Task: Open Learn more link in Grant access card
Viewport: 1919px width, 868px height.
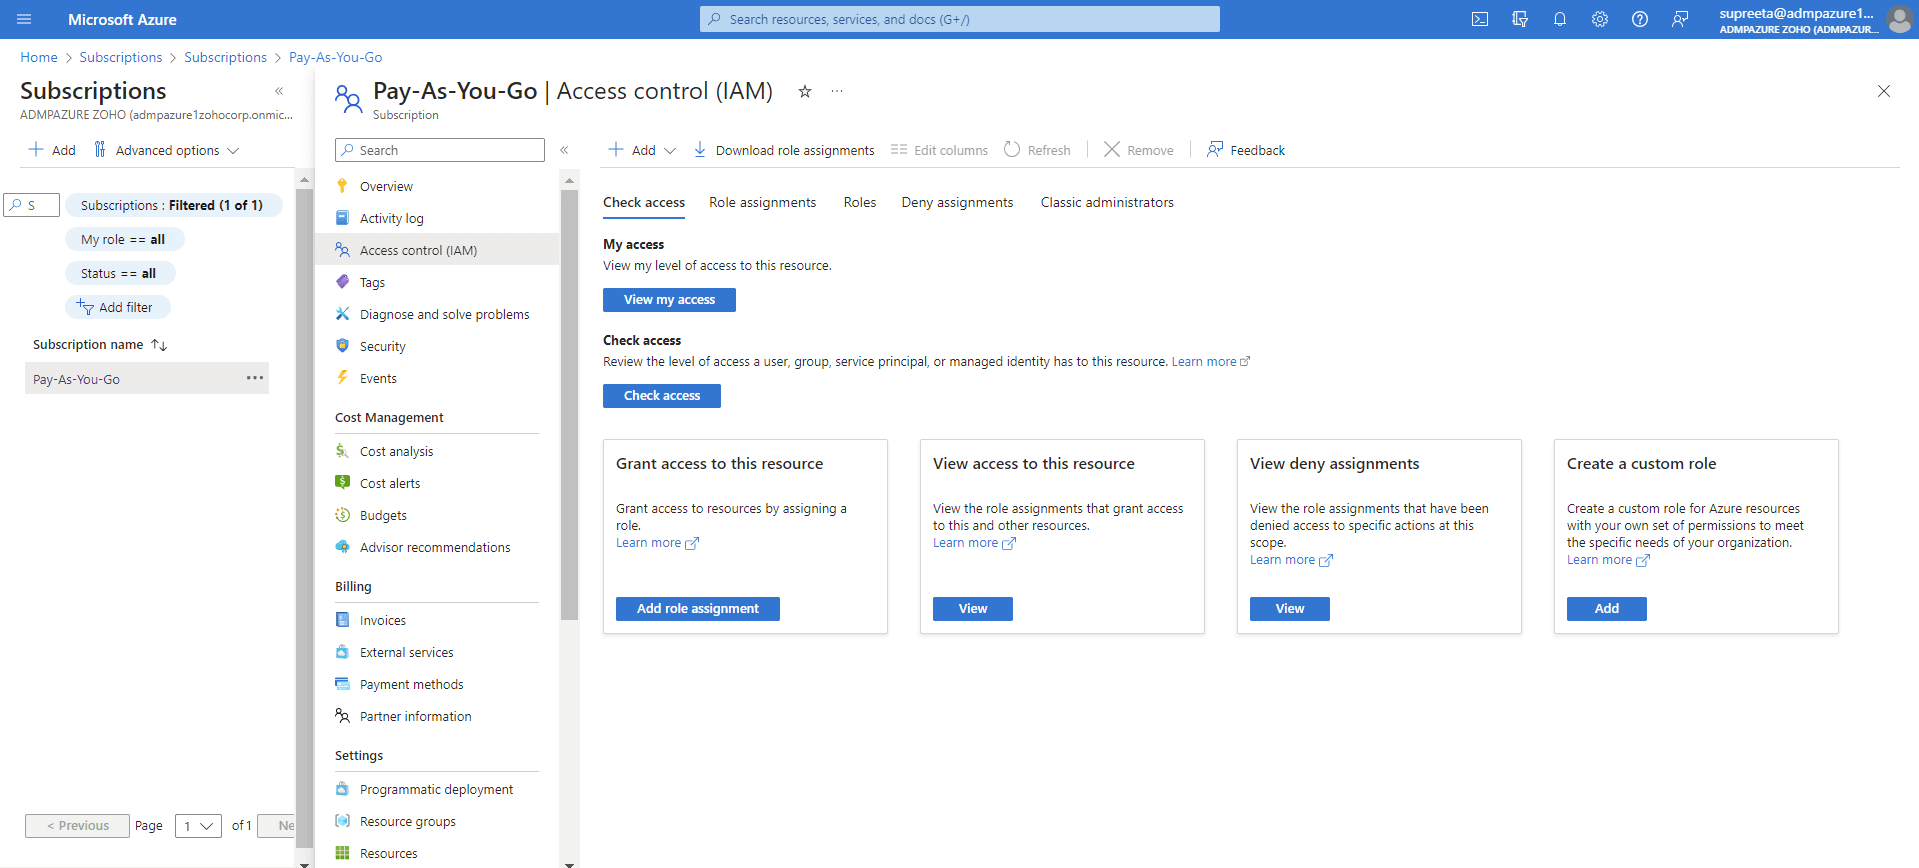Action: tap(657, 543)
